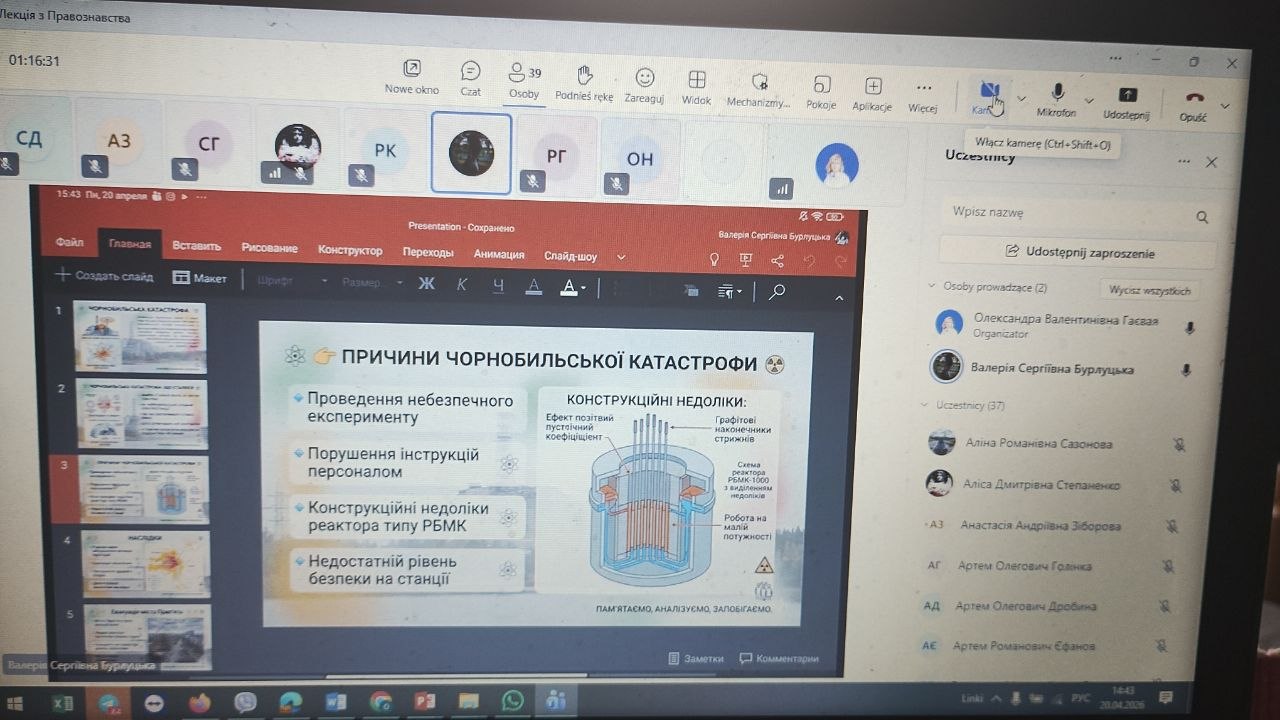Switch to the Вставить ribbon tab
Viewport: 1280px width, 720px height.
pos(196,246)
